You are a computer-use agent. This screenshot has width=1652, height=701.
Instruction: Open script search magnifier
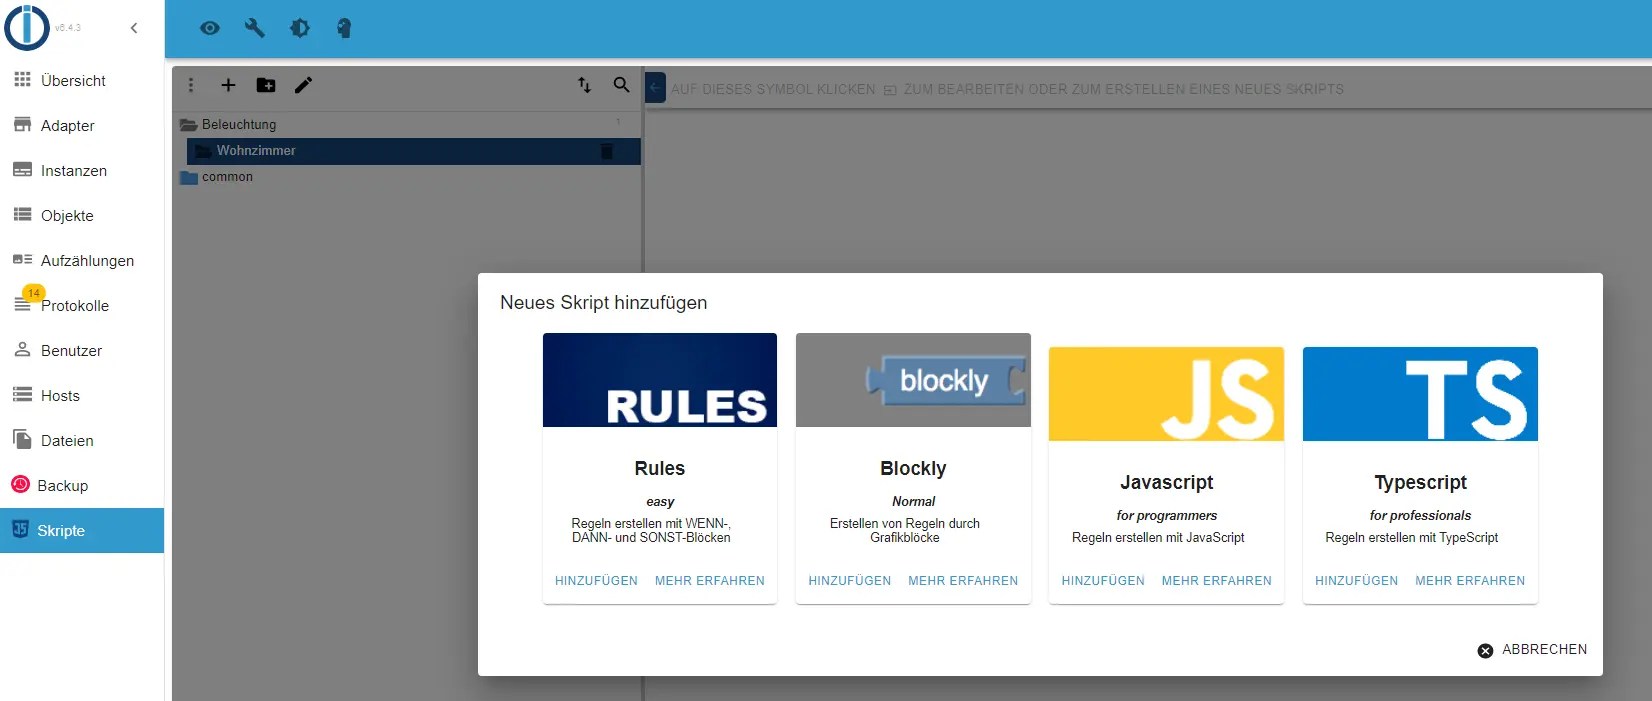622,85
